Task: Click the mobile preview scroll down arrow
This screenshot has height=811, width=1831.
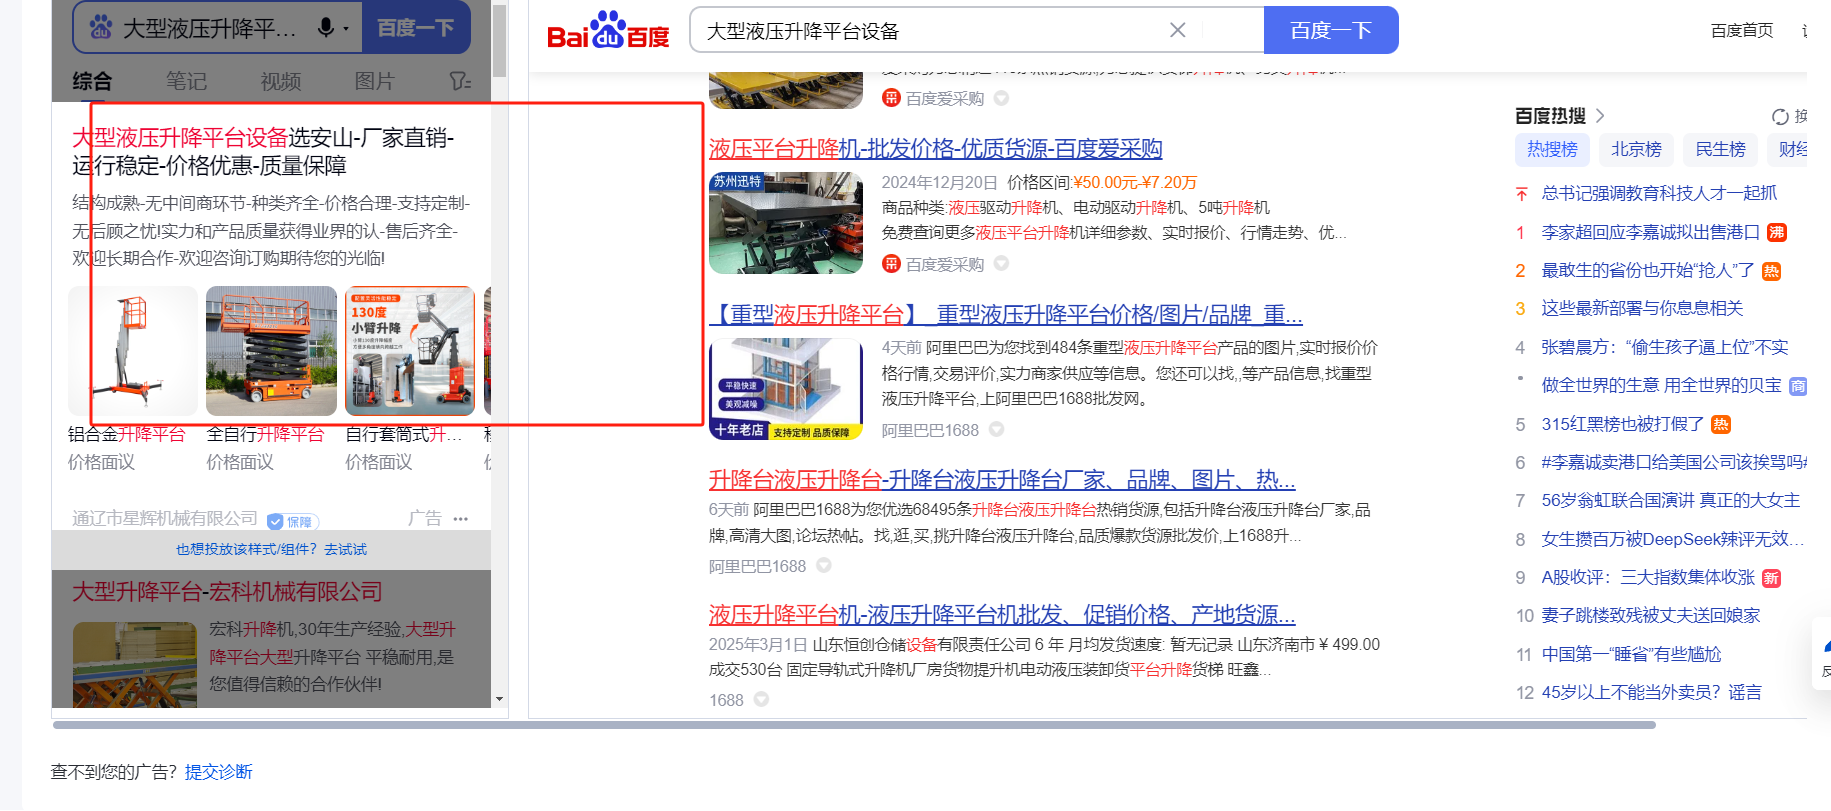Action: [x=499, y=700]
